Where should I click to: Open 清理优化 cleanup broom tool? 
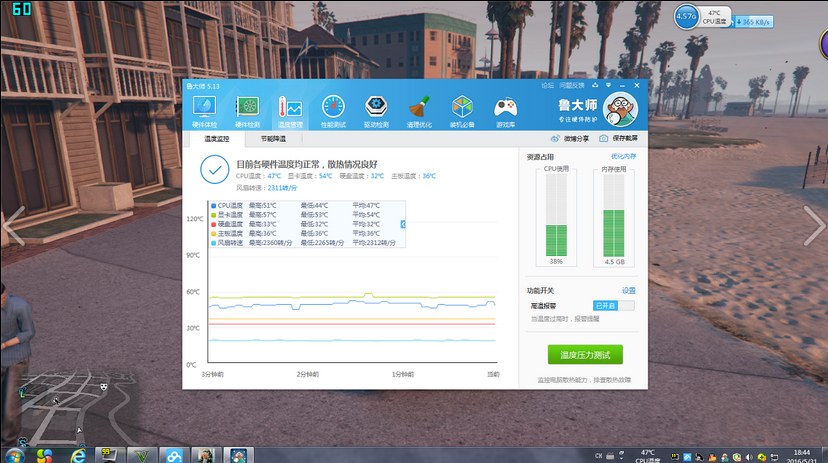(x=419, y=111)
